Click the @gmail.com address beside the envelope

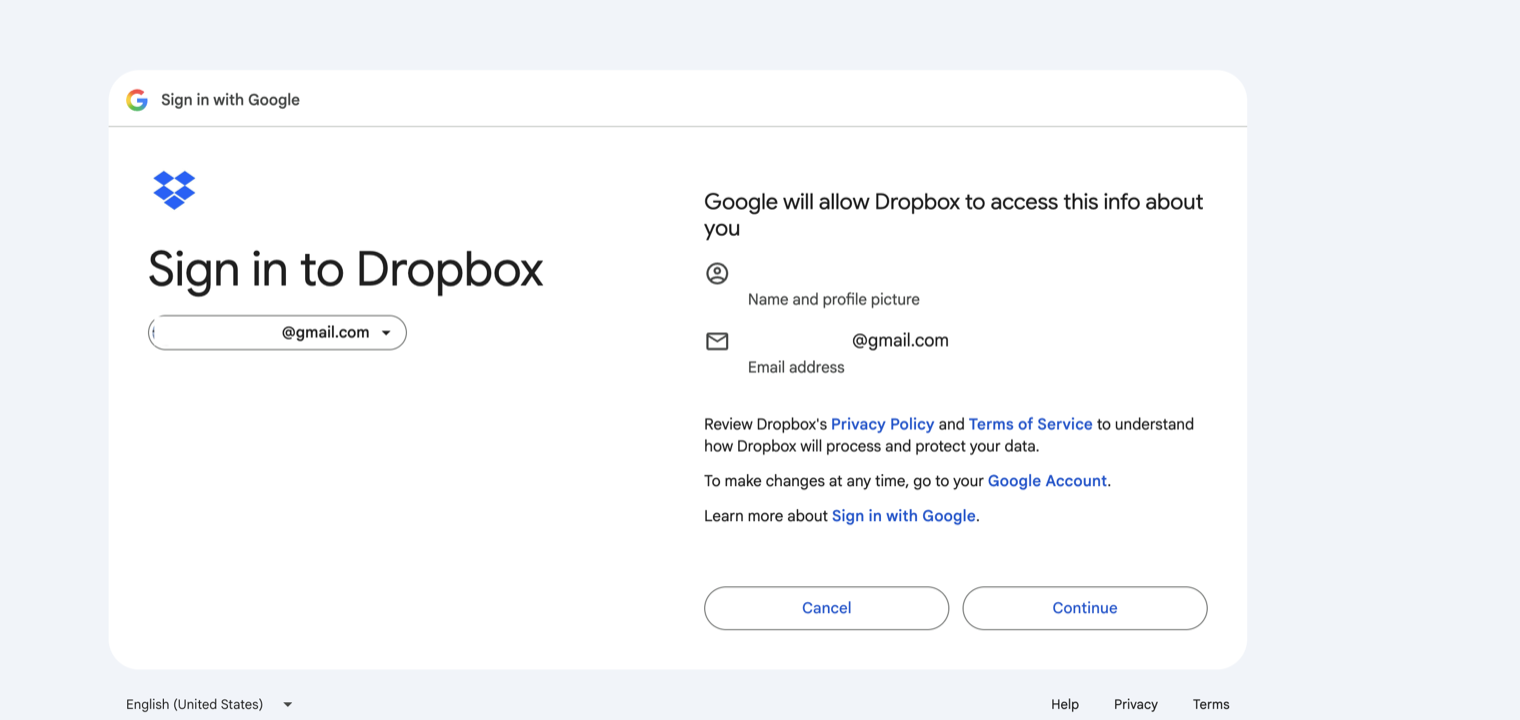tap(900, 341)
